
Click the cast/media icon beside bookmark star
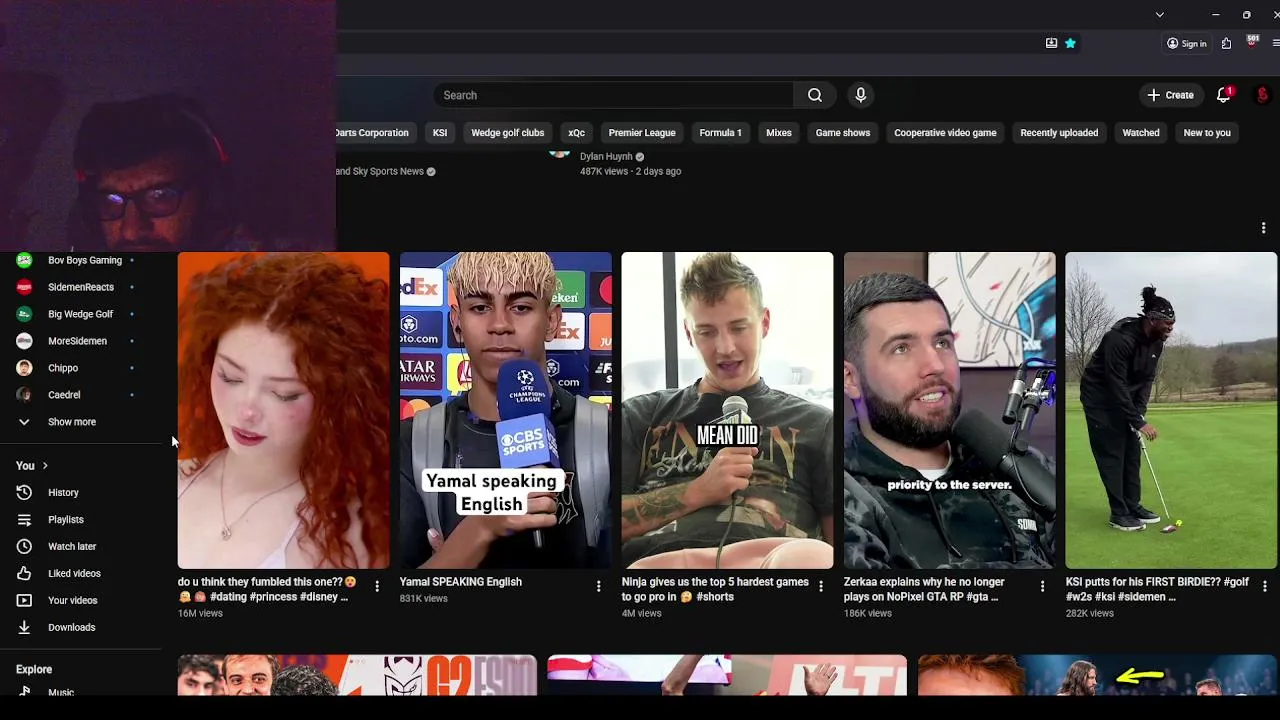tap(1051, 43)
